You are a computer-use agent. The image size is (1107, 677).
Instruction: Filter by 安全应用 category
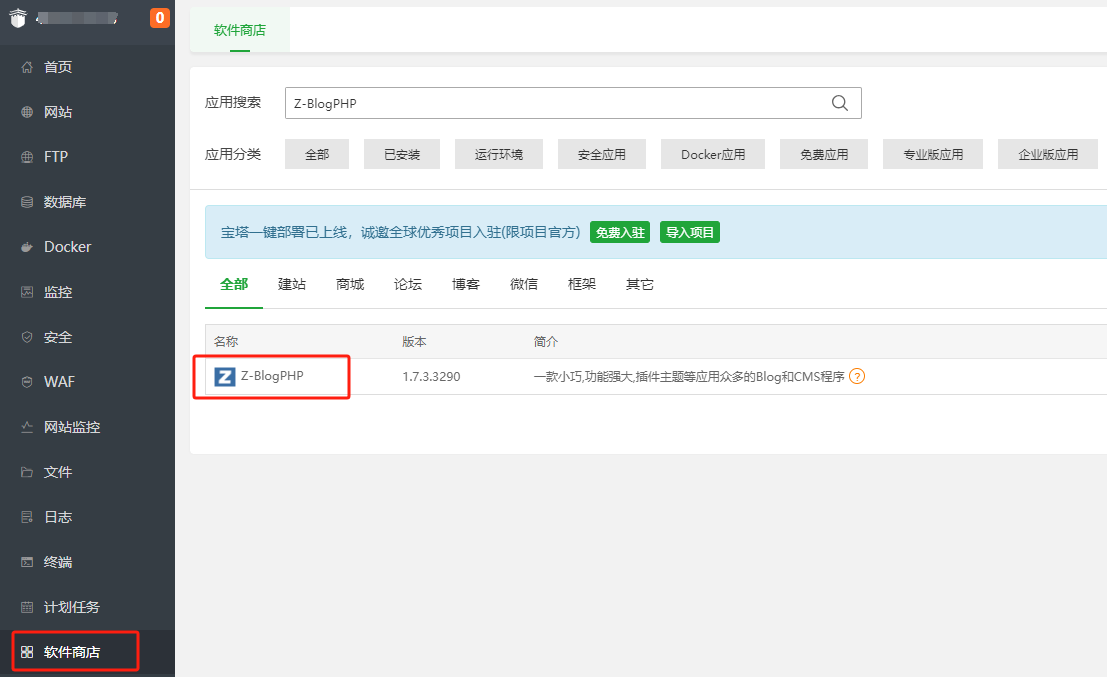[x=602, y=155]
